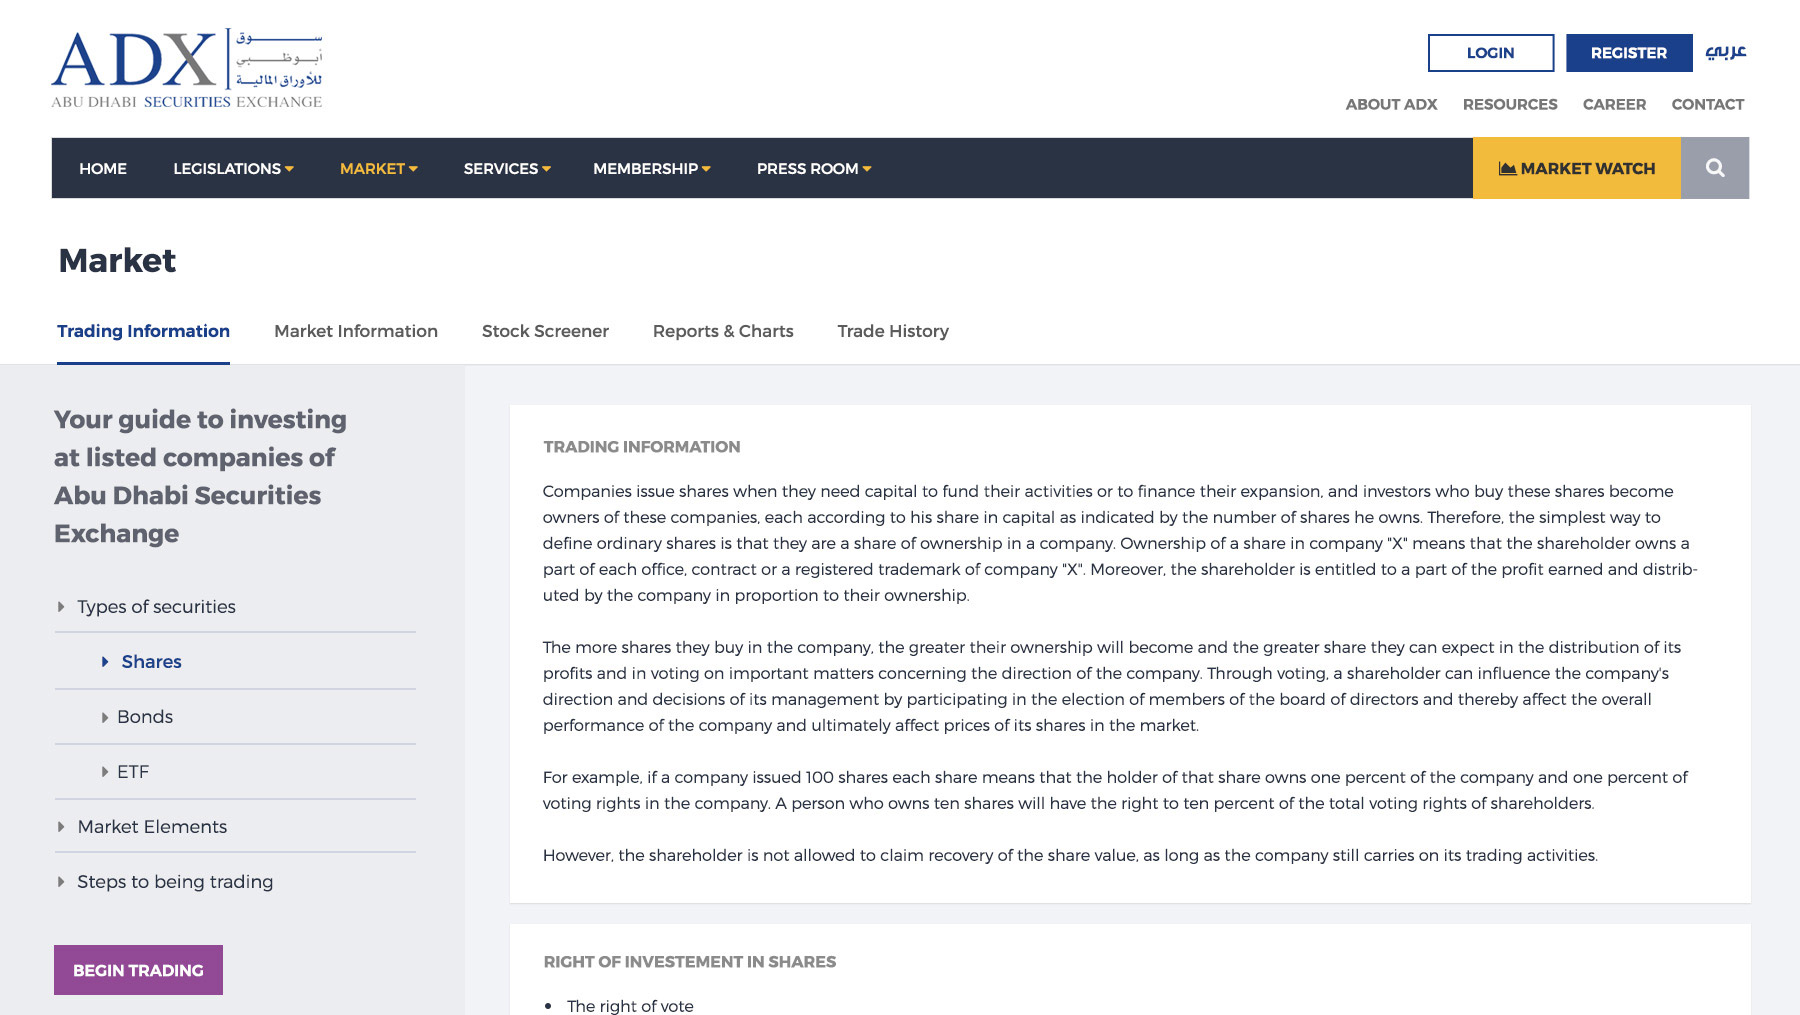
Task: Switch to Market Information tab
Action: pyautogui.click(x=356, y=331)
